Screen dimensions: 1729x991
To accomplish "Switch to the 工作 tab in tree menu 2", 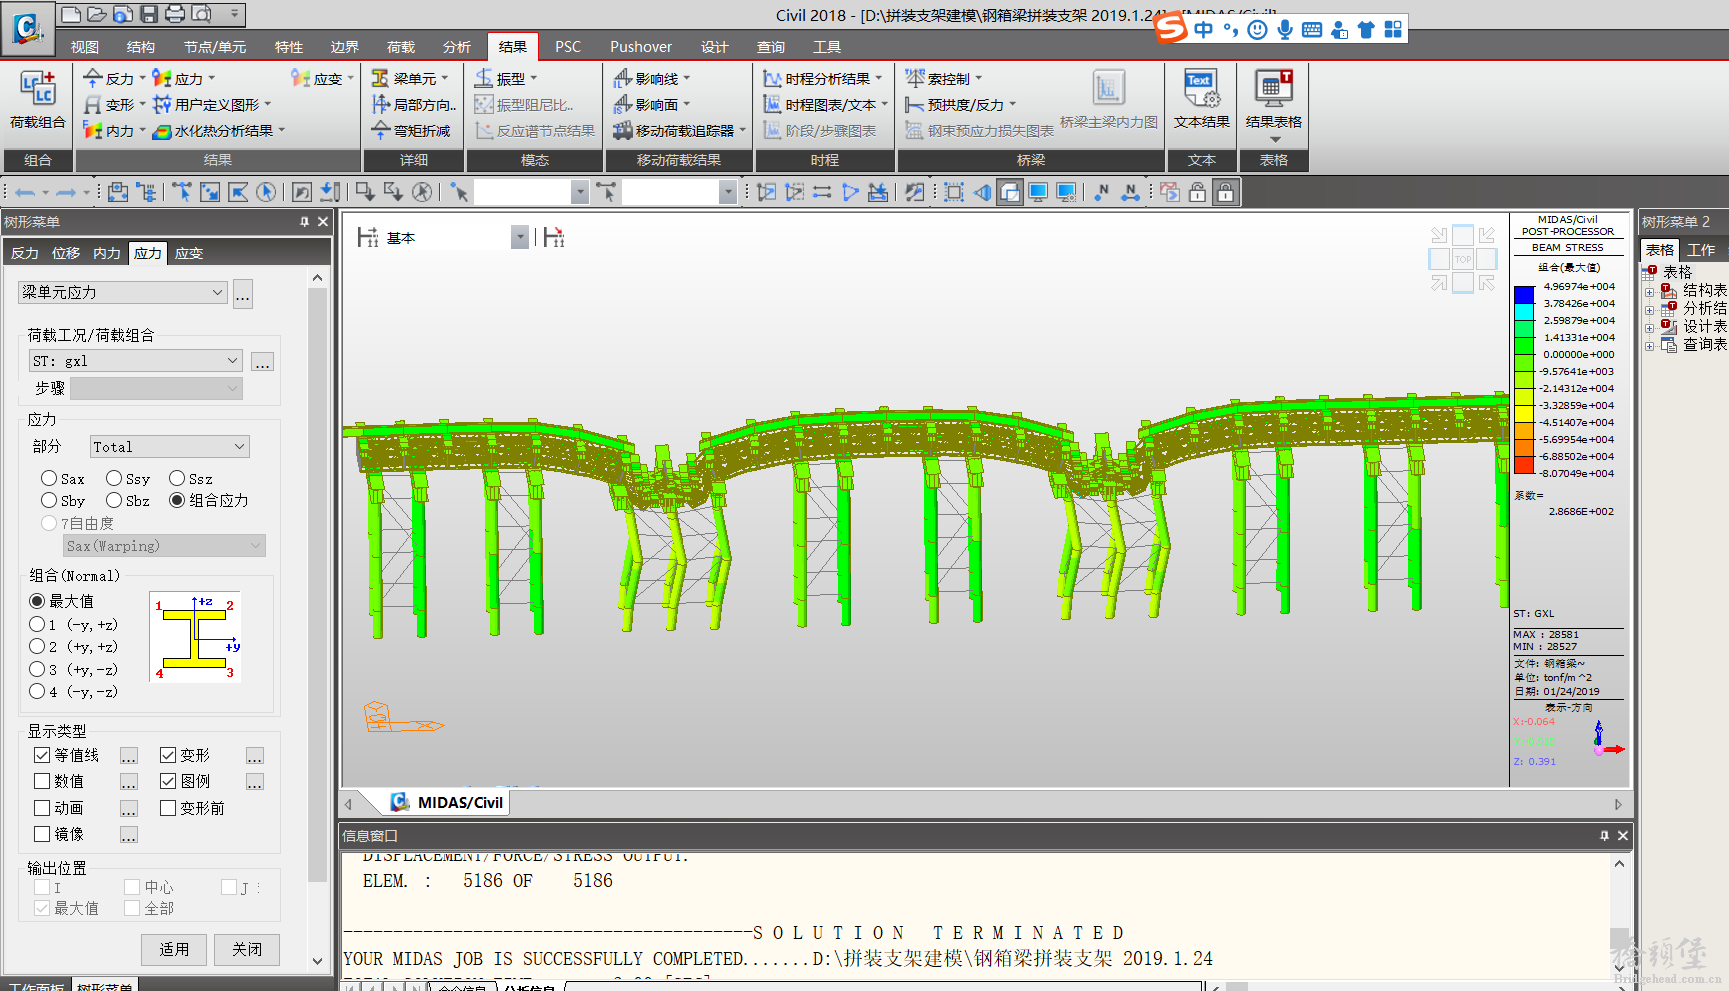I will [x=1701, y=250].
